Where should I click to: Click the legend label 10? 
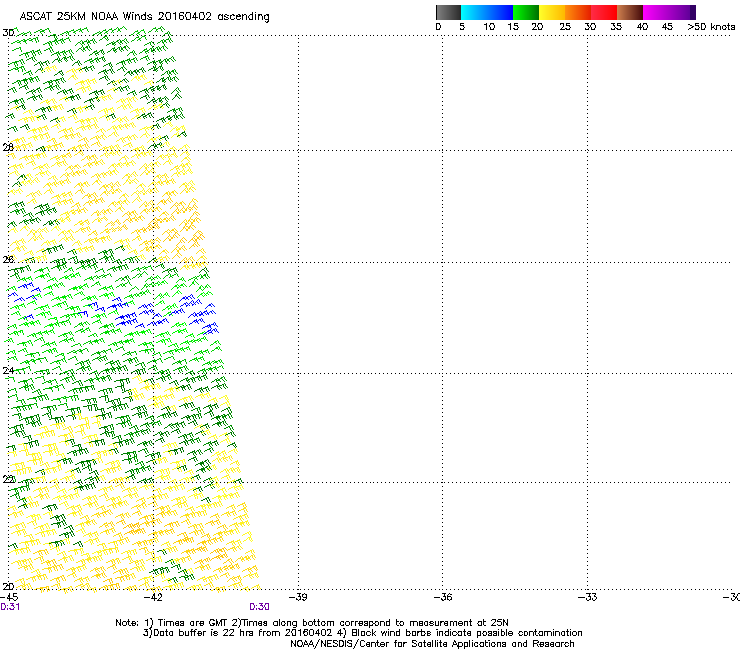489,27
